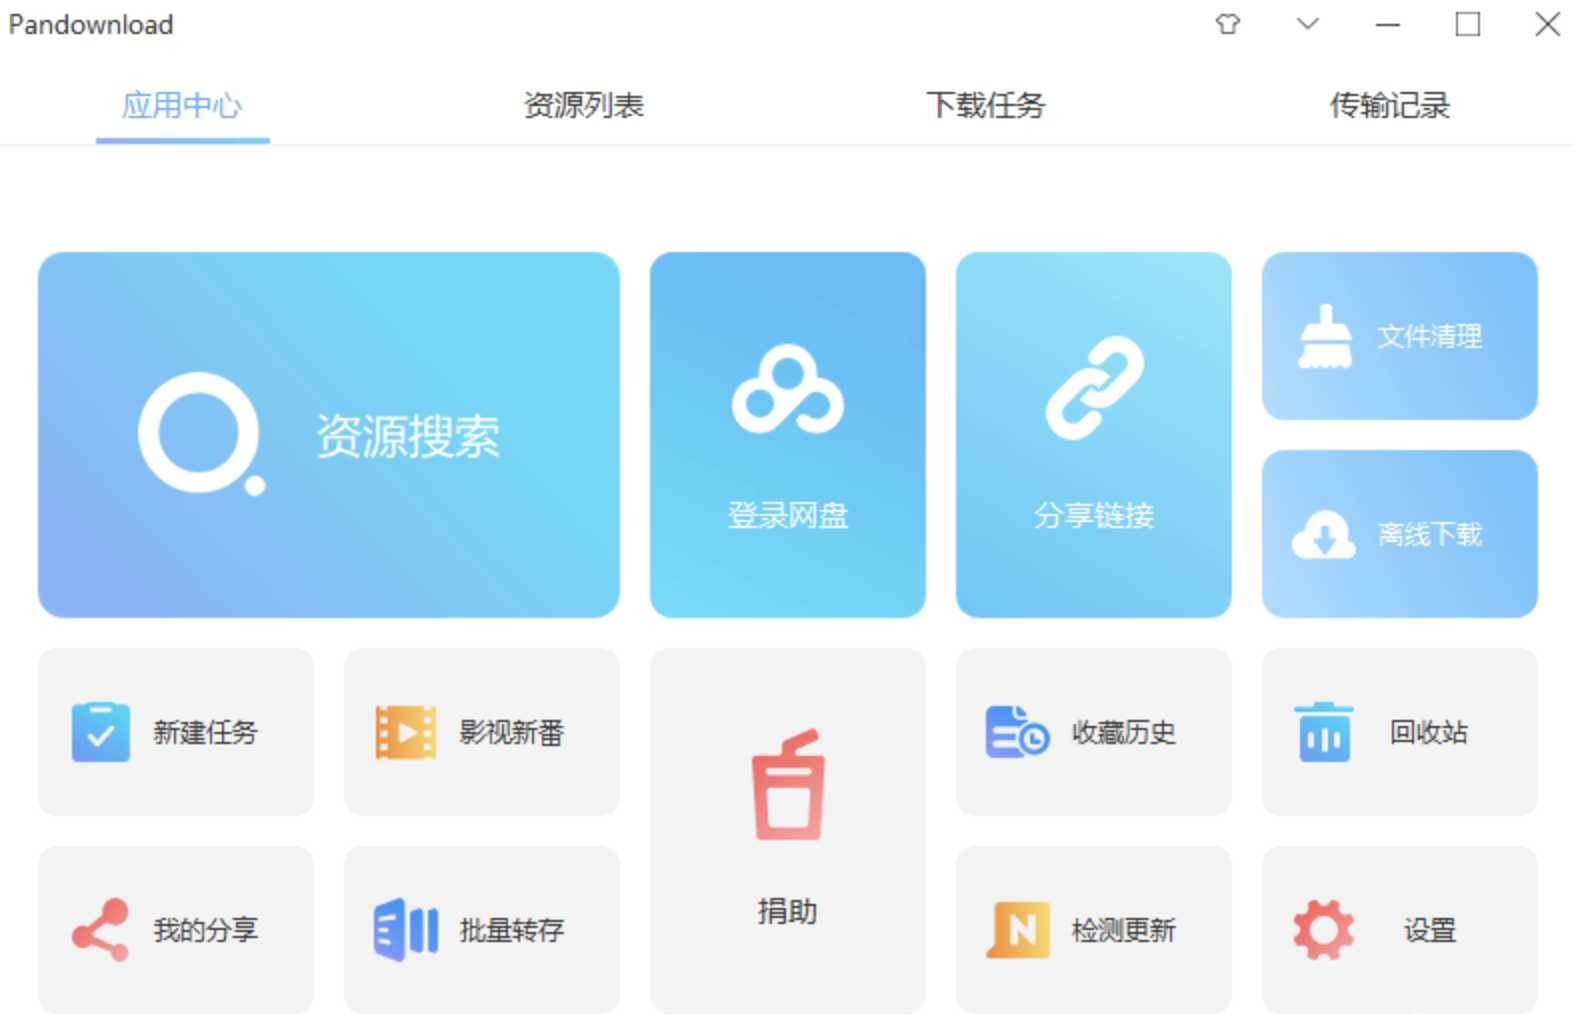Click the 检测更新 text

[x=1124, y=931]
